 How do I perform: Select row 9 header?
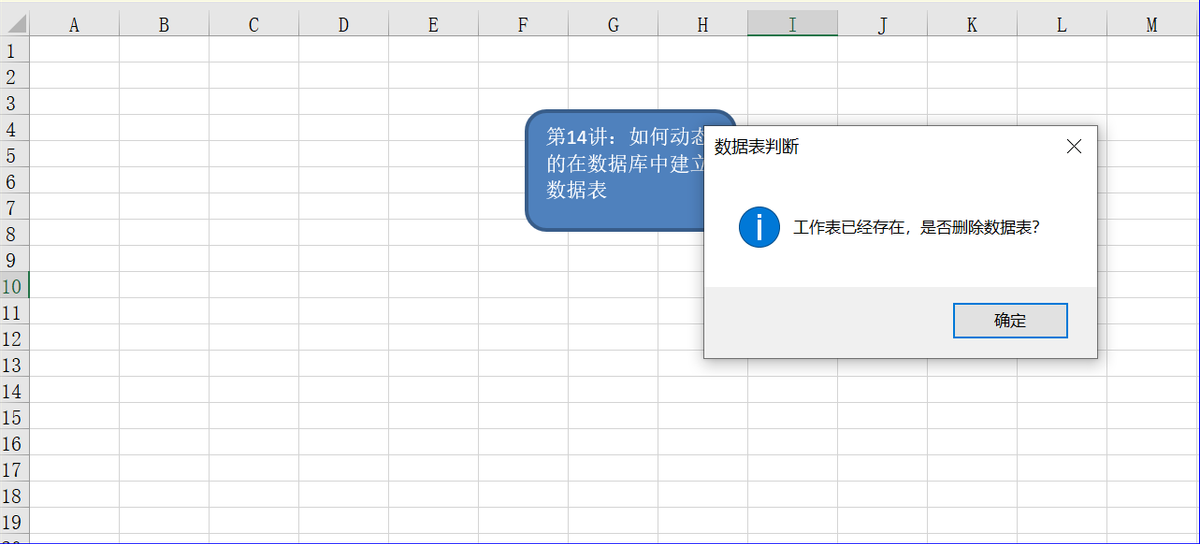click(14, 259)
